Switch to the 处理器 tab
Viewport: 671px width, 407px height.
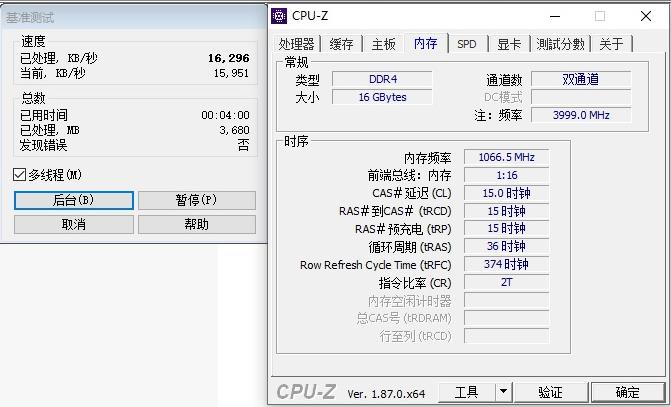click(297, 44)
